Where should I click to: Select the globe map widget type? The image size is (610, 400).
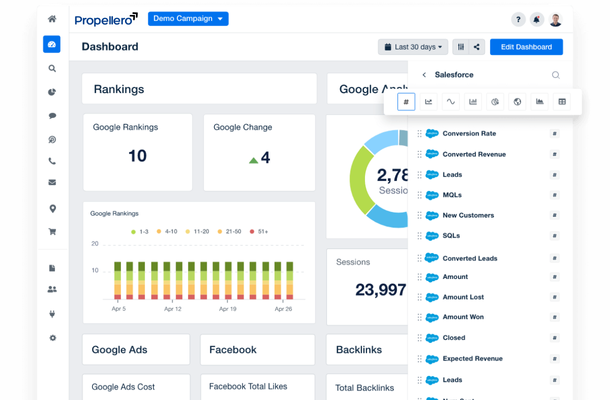(x=517, y=102)
